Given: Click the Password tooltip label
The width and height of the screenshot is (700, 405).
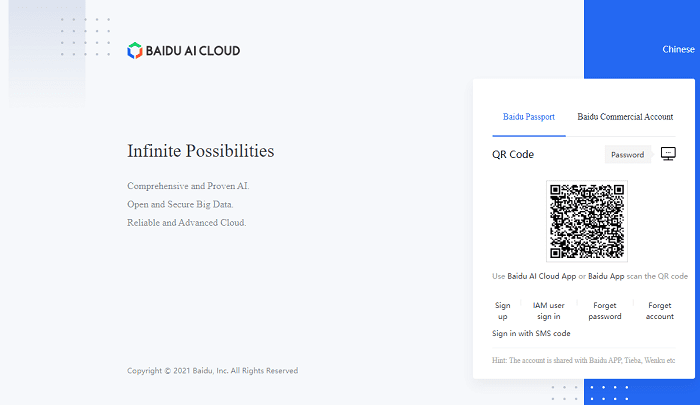Looking at the screenshot, I should [627, 155].
